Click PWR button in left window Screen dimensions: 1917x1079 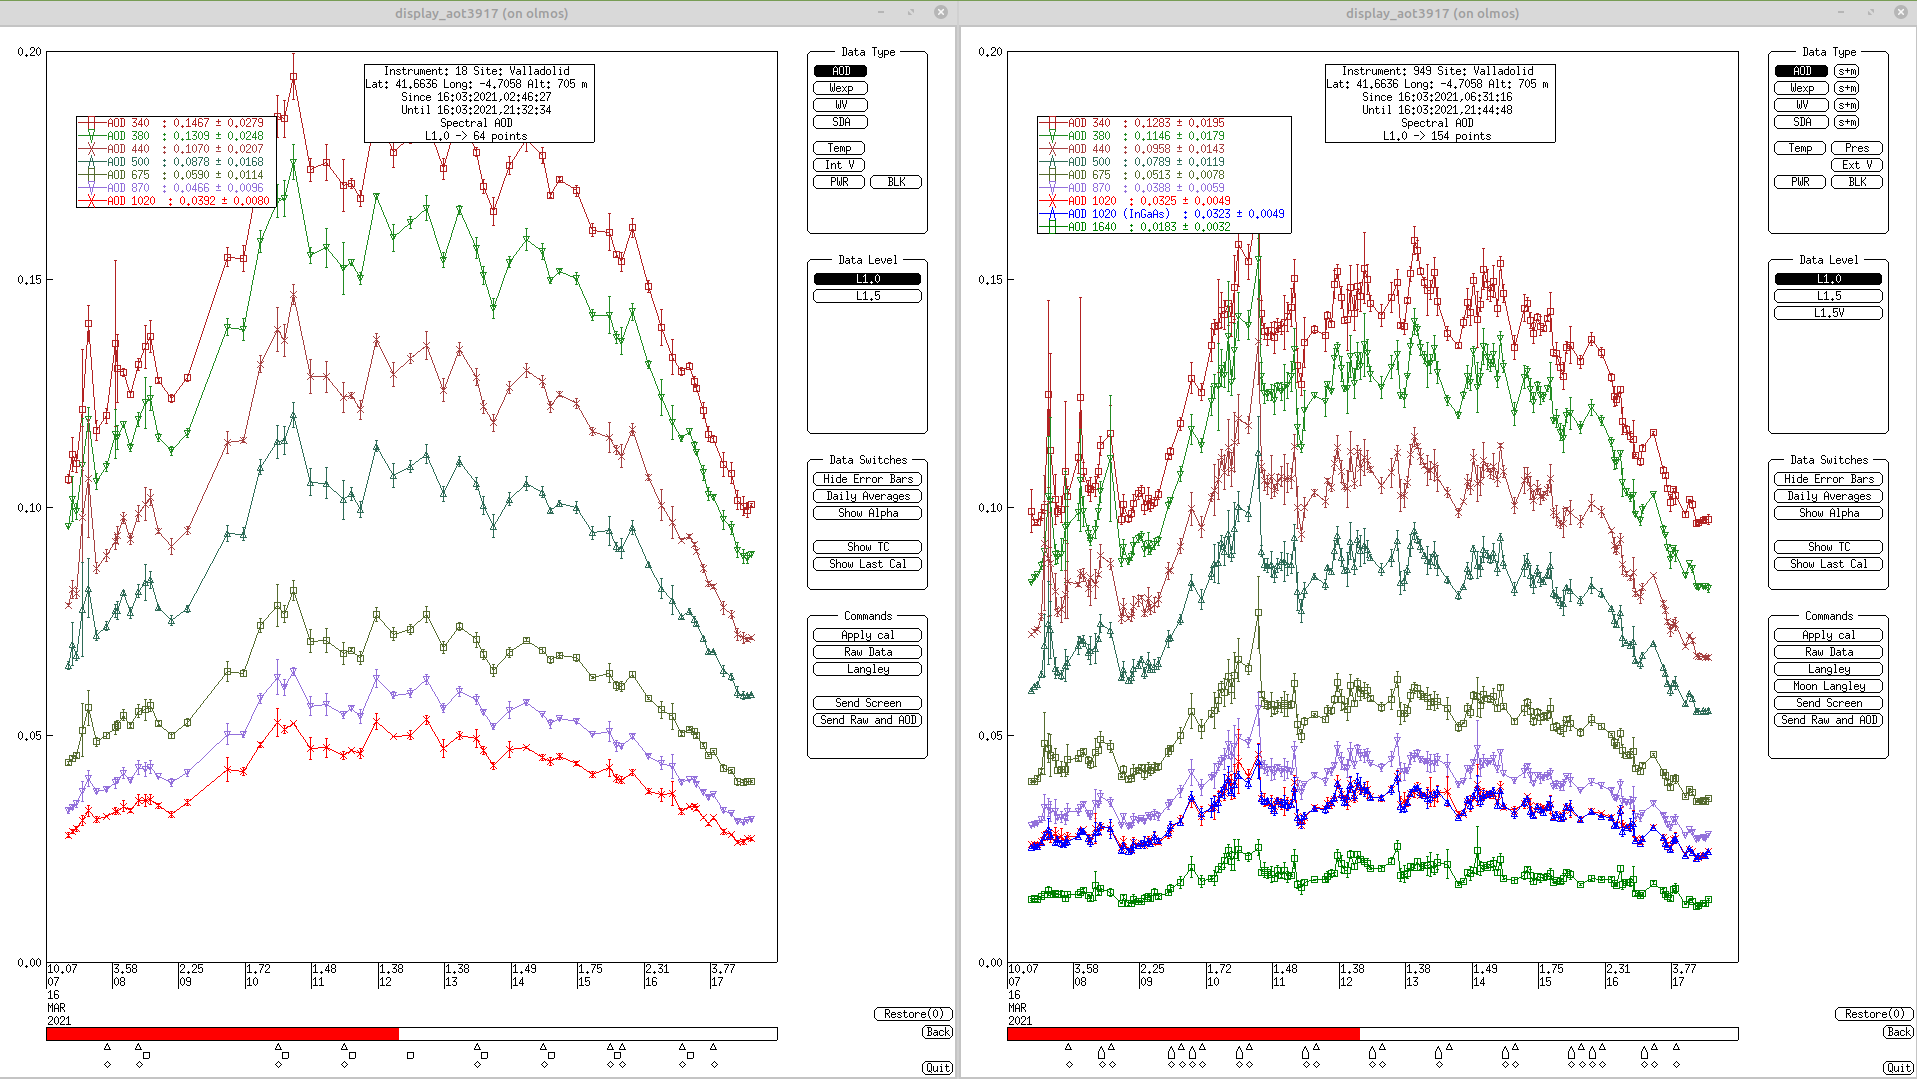839,182
